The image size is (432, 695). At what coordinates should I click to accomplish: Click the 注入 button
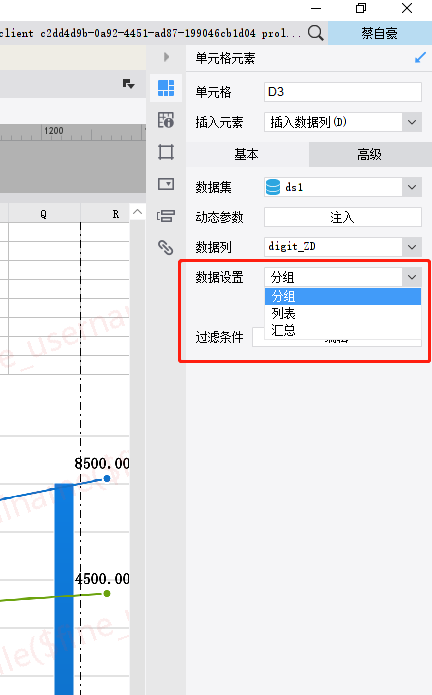[343, 217]
